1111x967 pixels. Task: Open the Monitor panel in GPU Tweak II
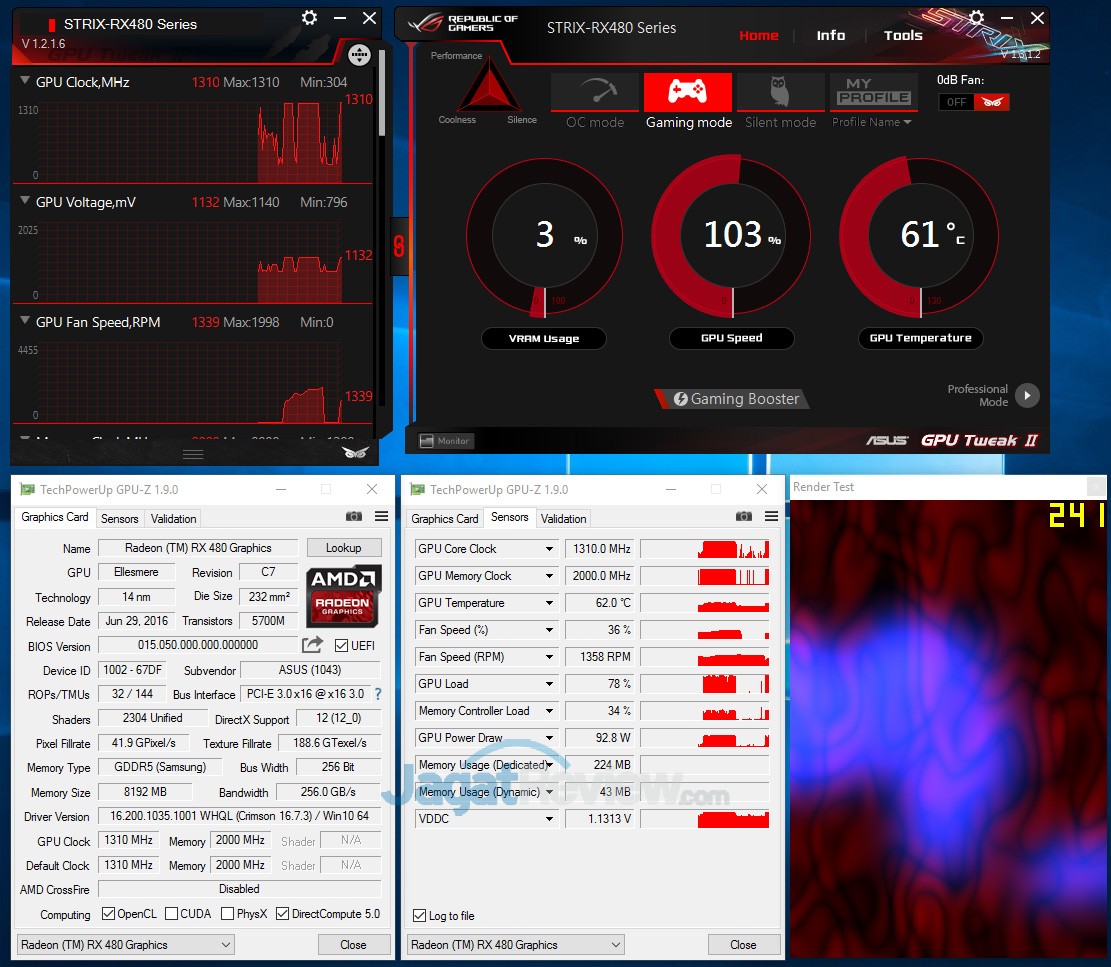[444, 440]
